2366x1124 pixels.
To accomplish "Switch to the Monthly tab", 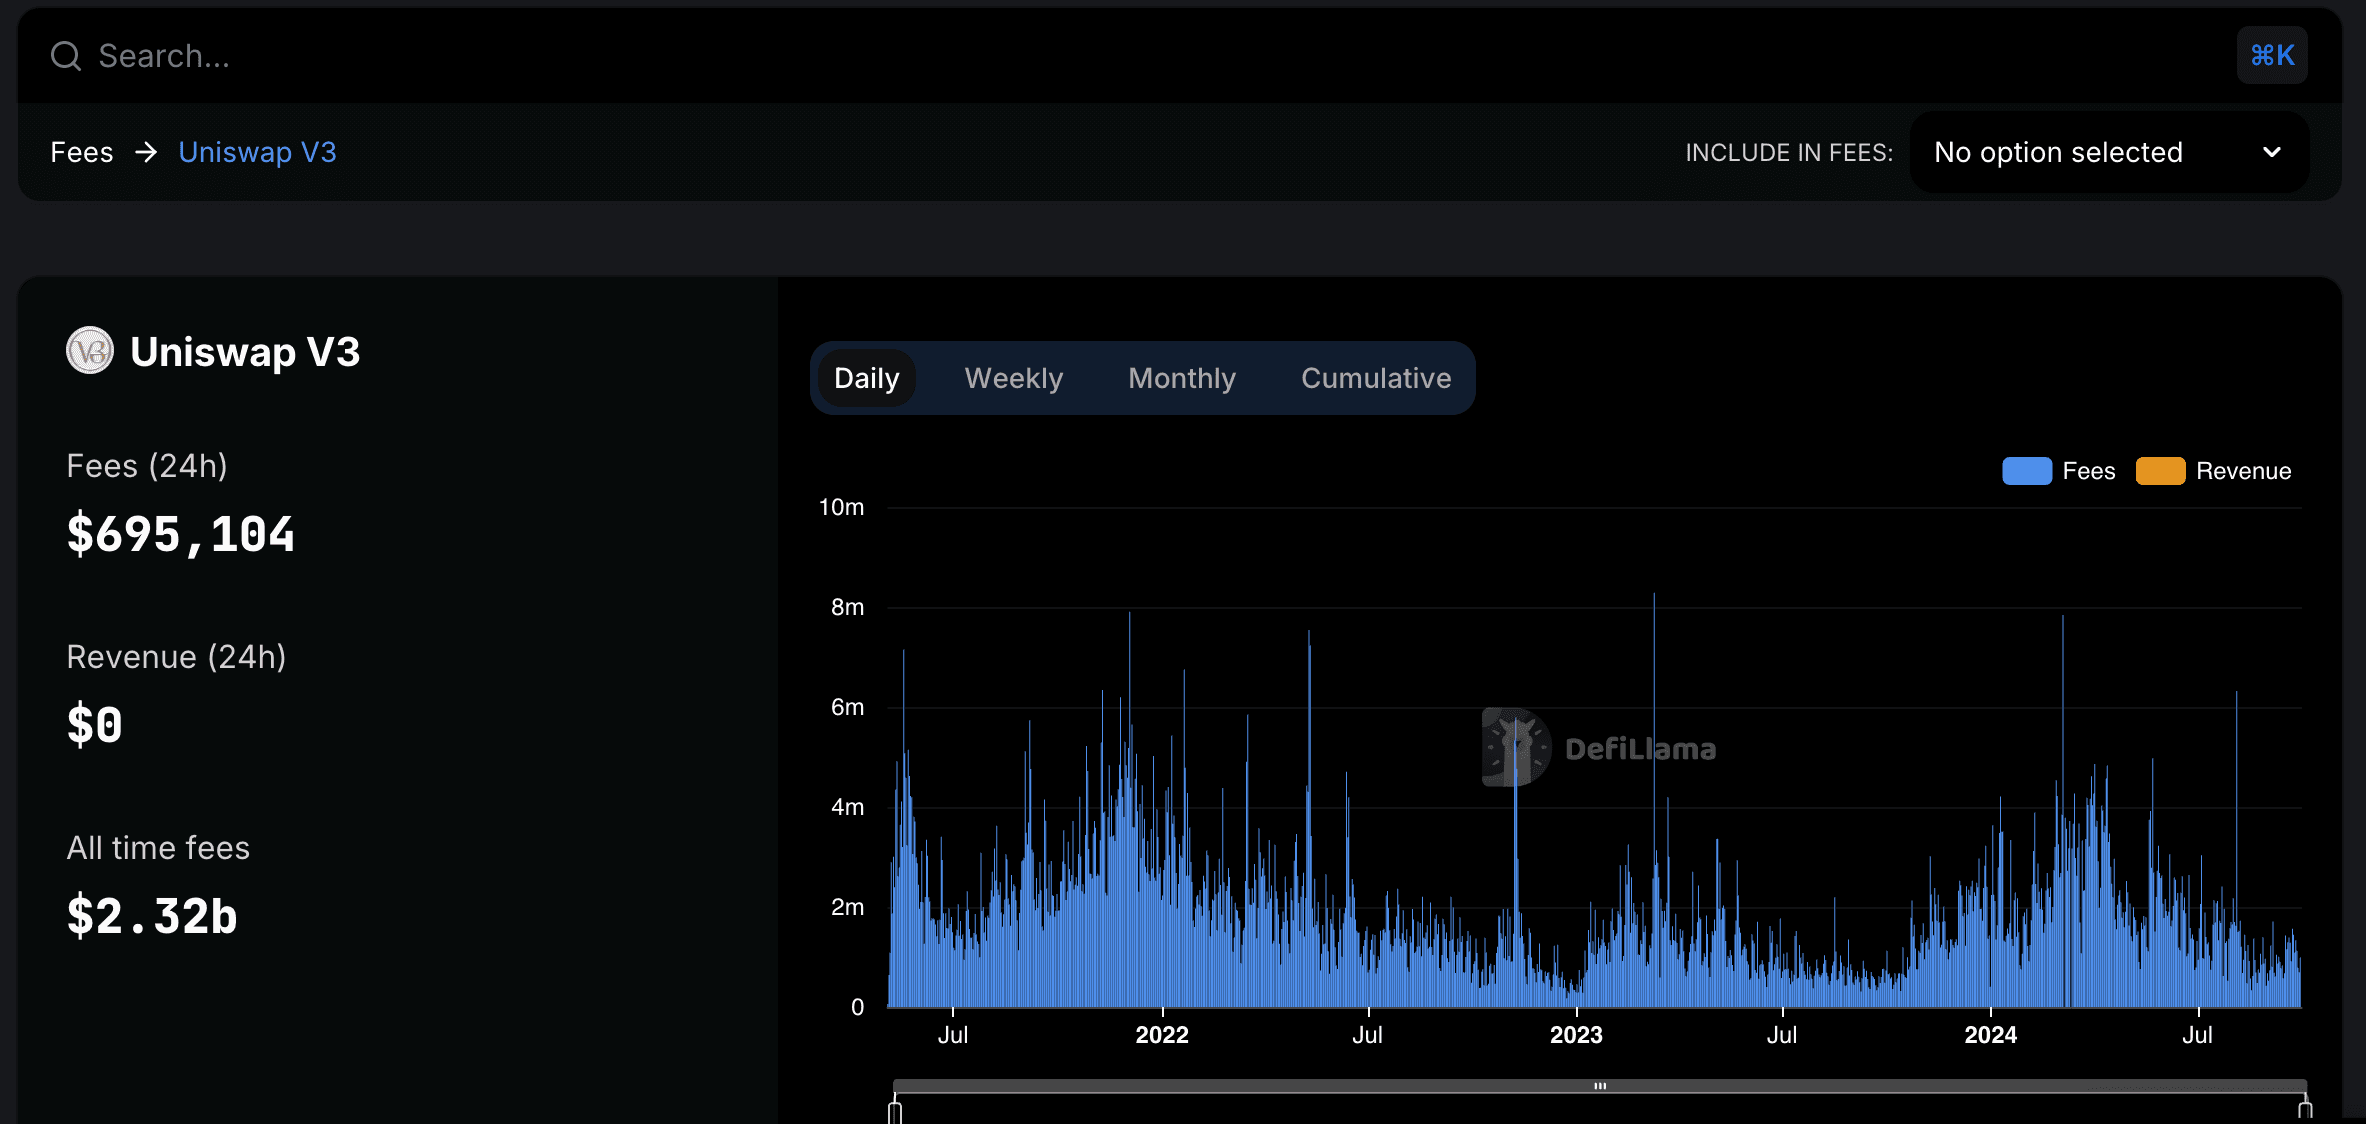I will pos(1182,378).
